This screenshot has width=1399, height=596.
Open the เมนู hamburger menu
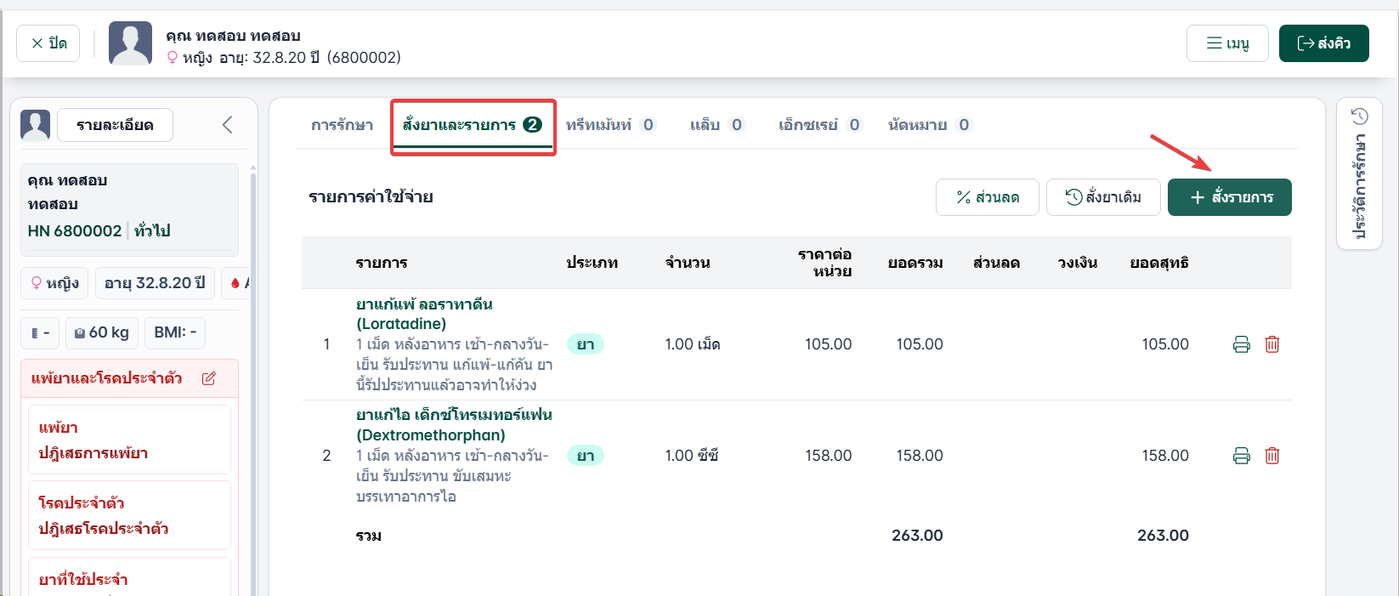[x=1227, y=44]
